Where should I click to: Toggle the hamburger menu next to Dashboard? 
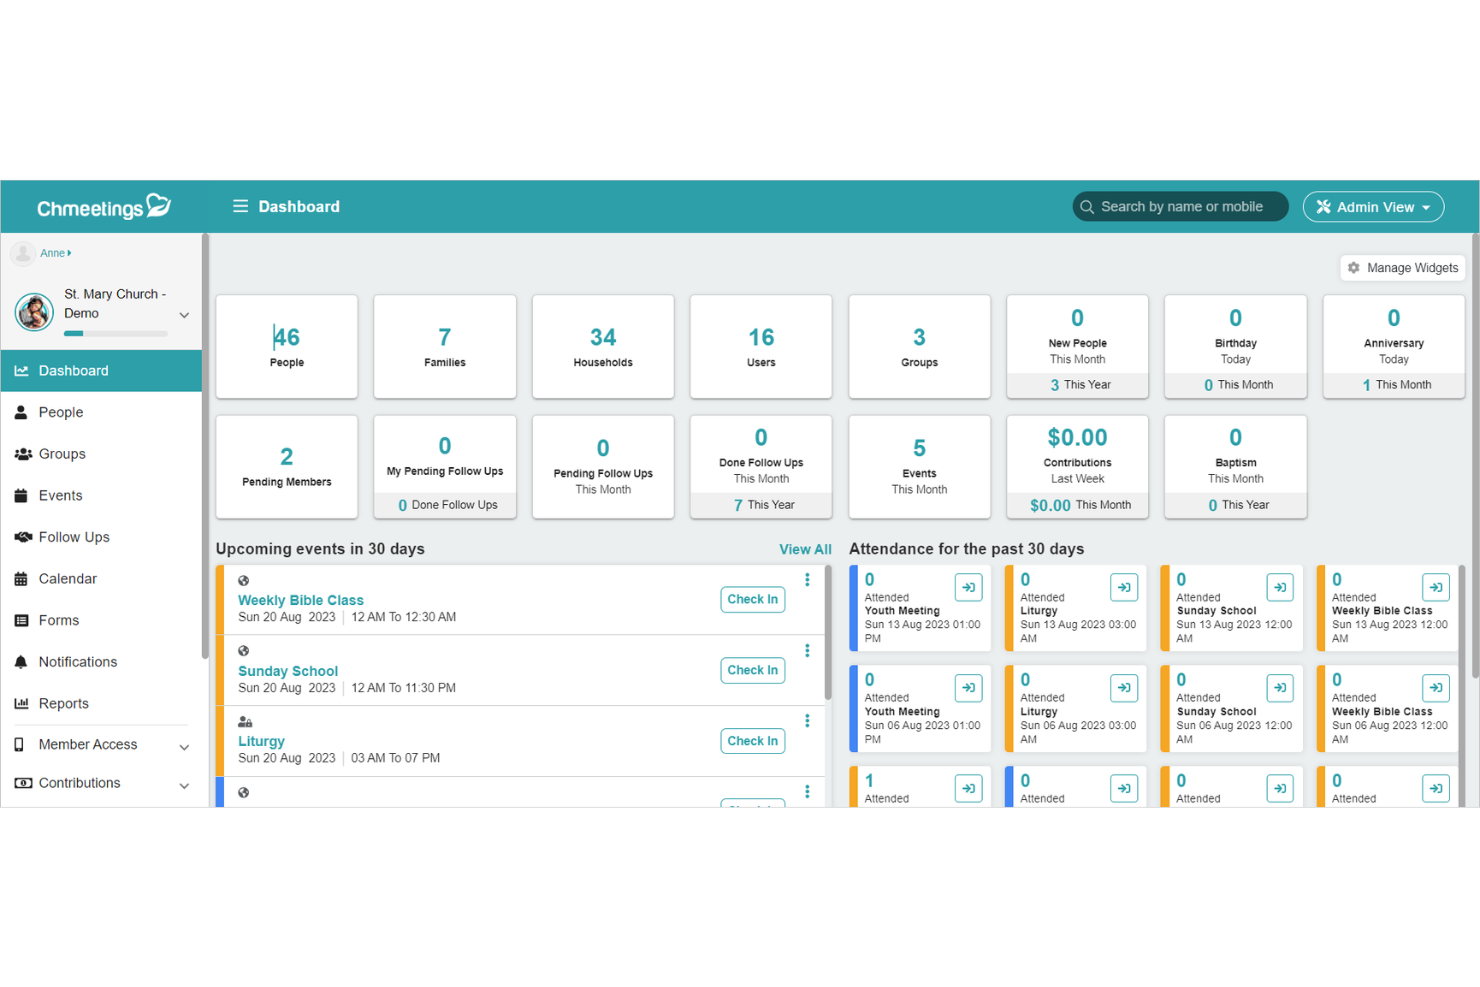coord(240,206)
